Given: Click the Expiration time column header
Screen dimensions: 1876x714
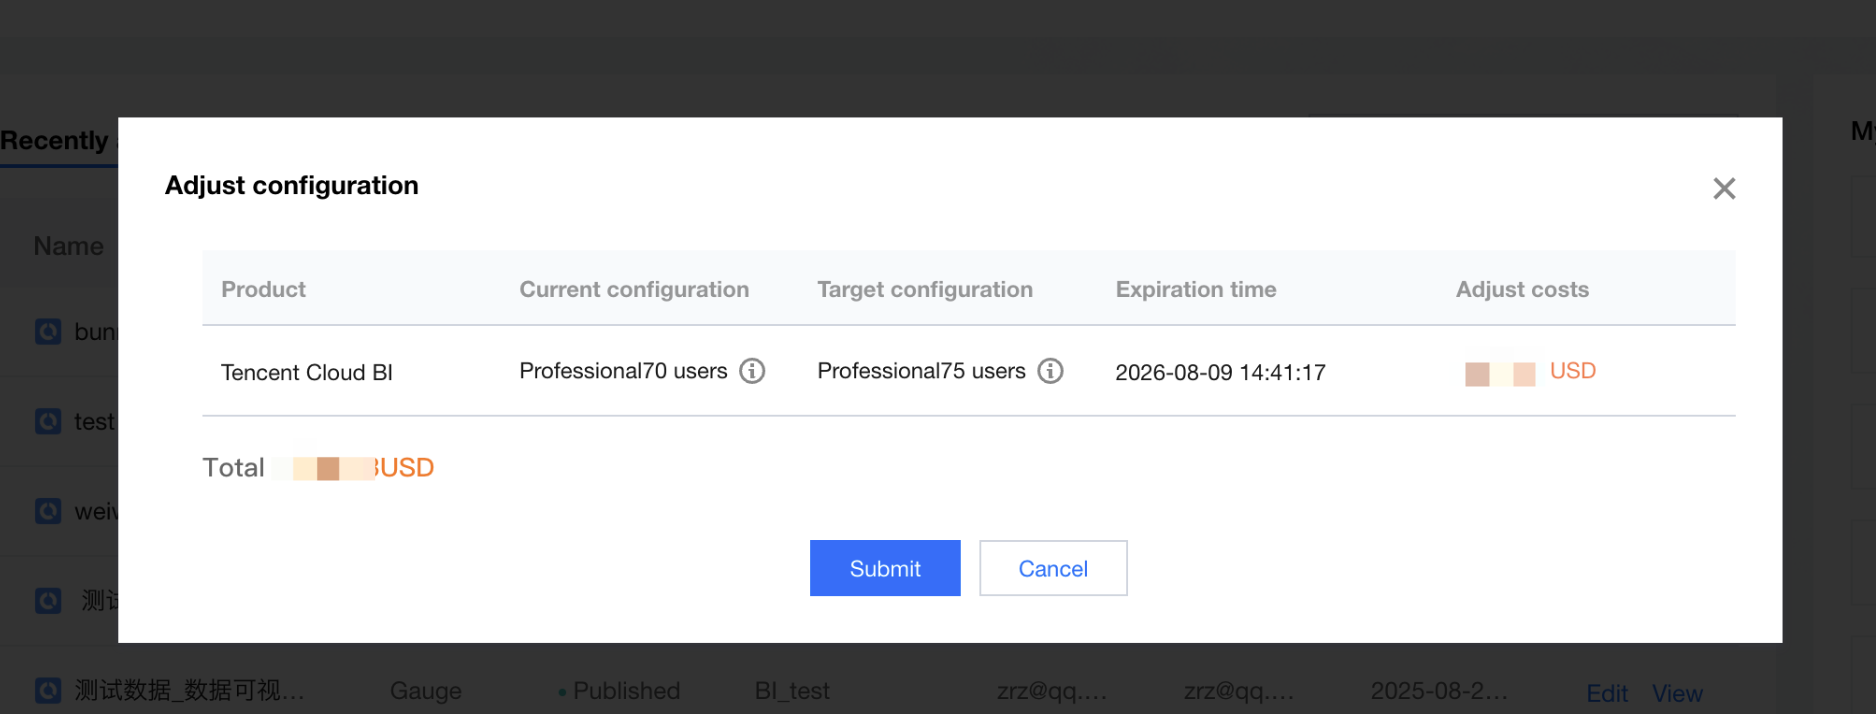Looking at the screenshot, I should click(x=1195, y=289).
